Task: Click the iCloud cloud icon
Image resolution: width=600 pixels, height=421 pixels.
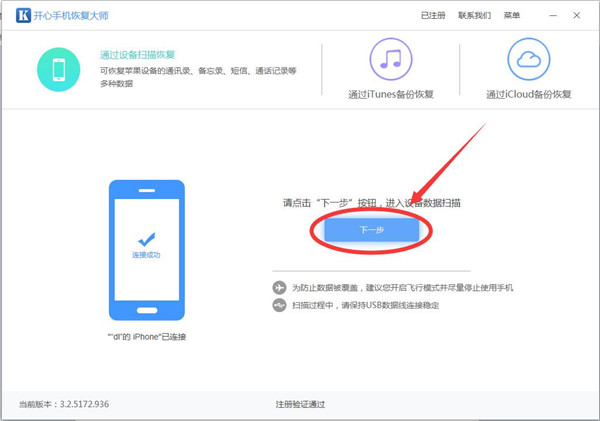Action: click(x=528, y=59)
